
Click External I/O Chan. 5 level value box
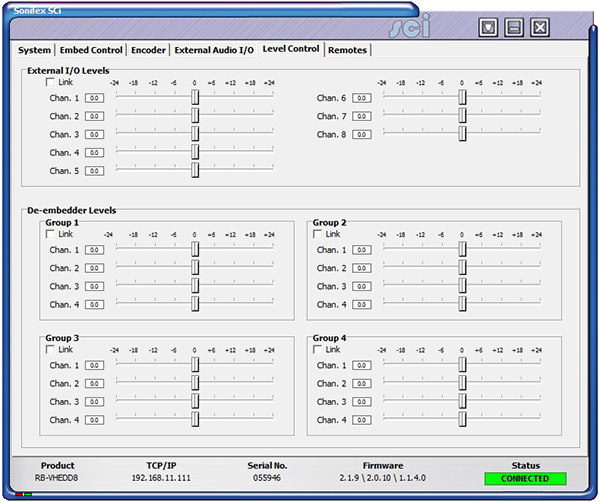[94, 171]
